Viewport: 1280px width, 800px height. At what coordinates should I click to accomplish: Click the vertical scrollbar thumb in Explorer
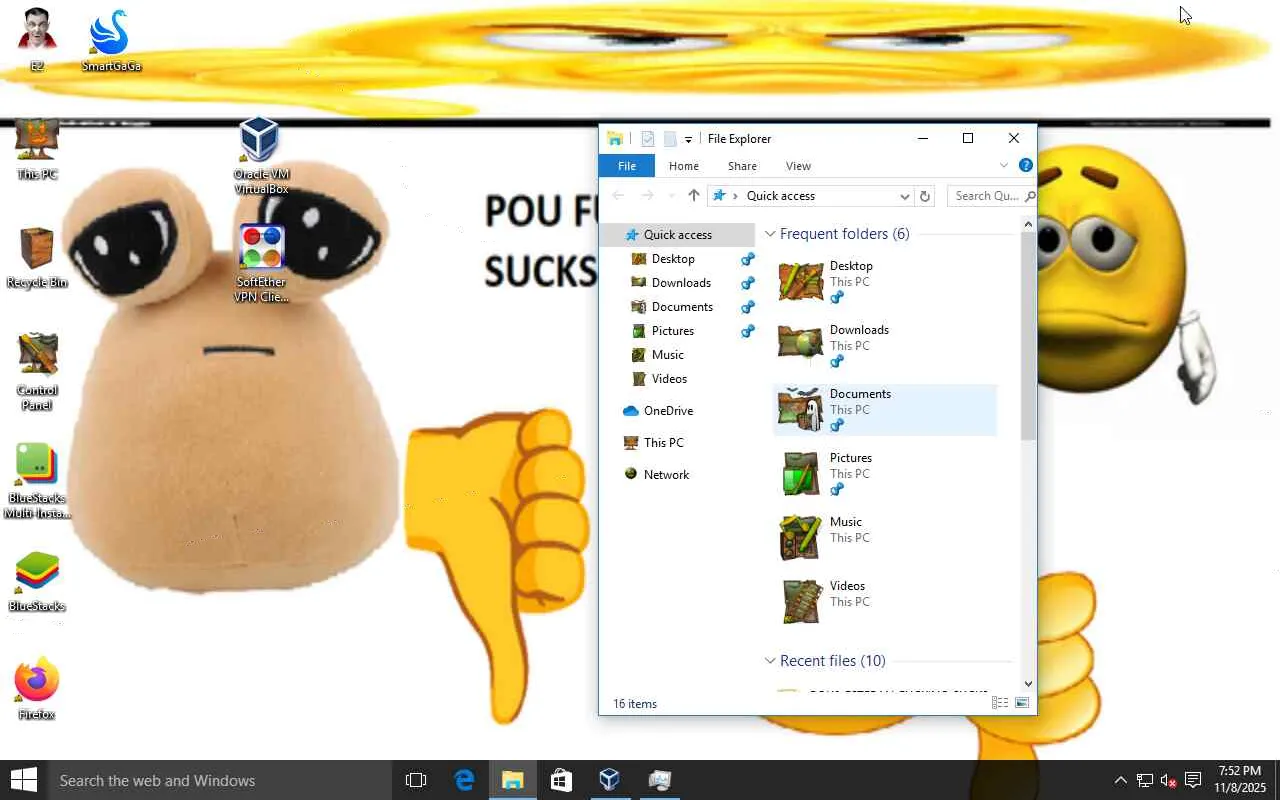[x=1028, y=337]
